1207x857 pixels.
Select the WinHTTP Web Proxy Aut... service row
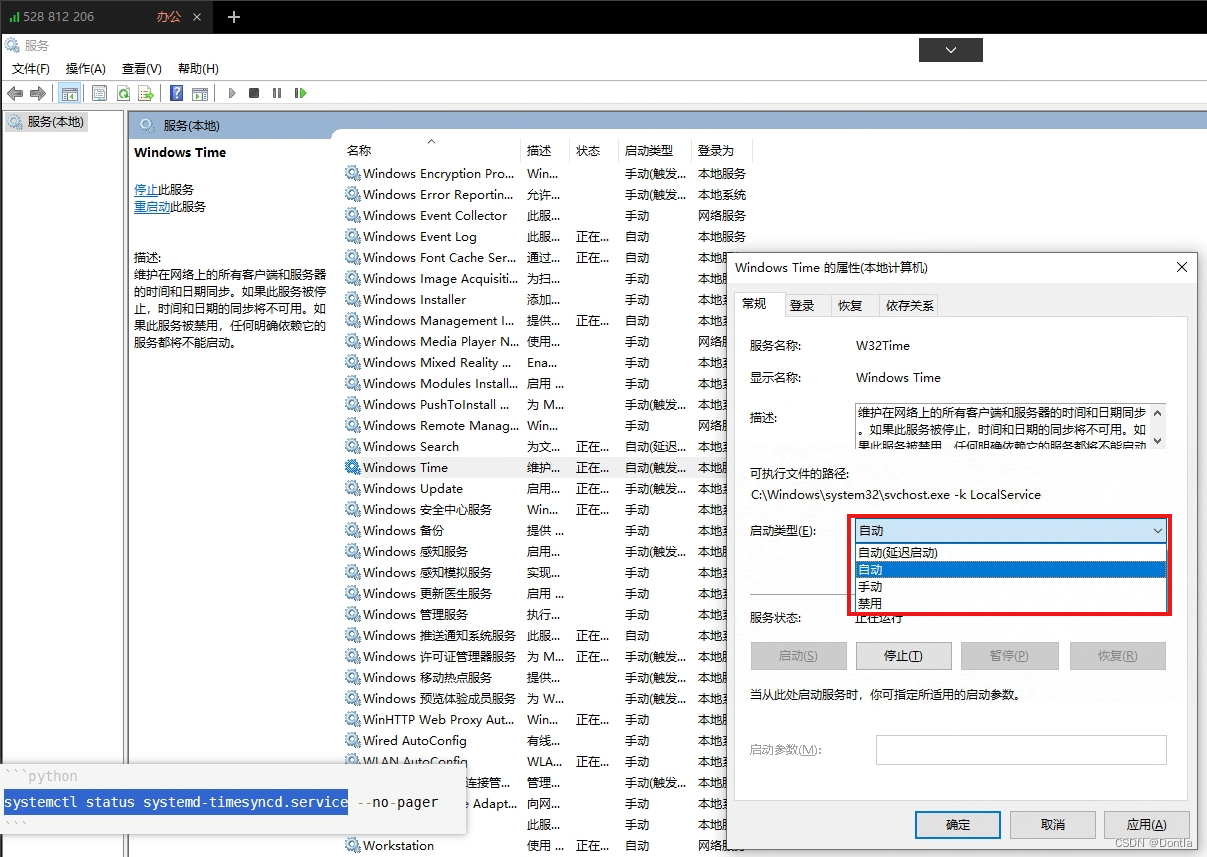[x=536, y=719]
